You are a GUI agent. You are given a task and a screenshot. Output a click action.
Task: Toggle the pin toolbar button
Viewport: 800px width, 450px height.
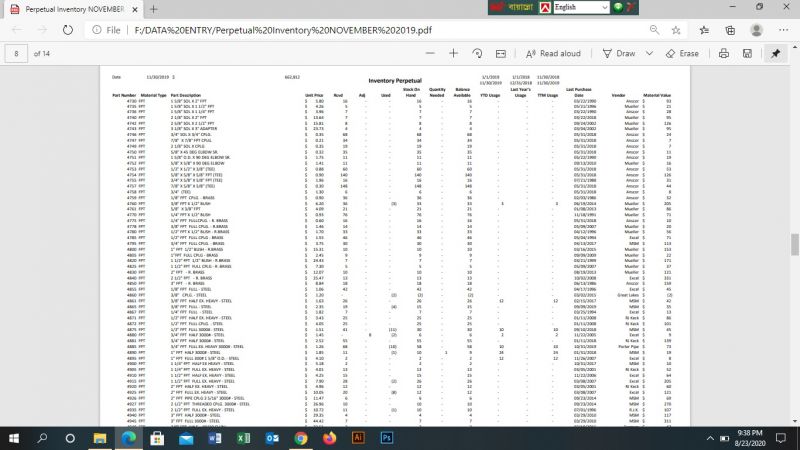coord(777,53)
